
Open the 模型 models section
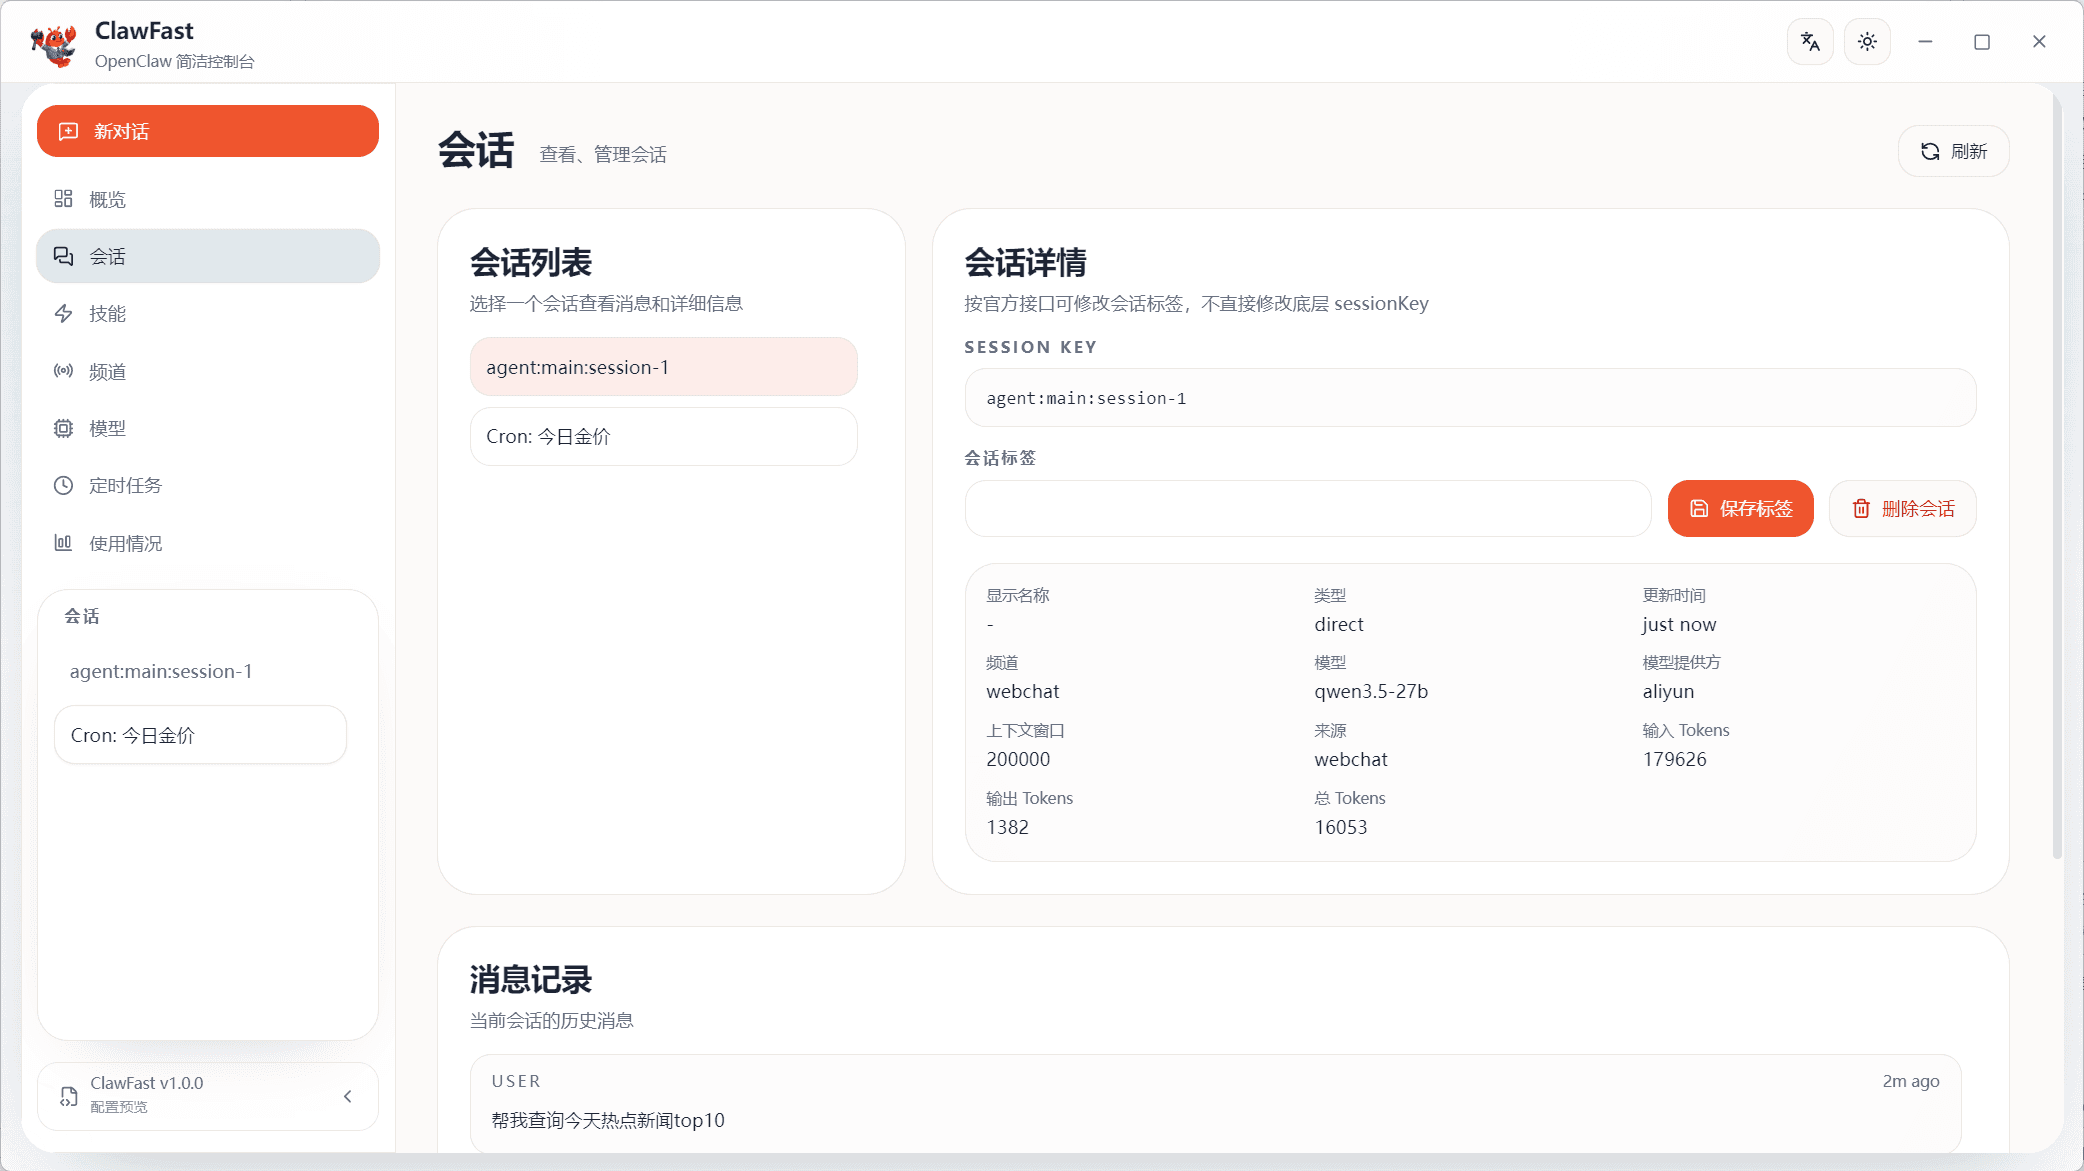pos(207,428)
